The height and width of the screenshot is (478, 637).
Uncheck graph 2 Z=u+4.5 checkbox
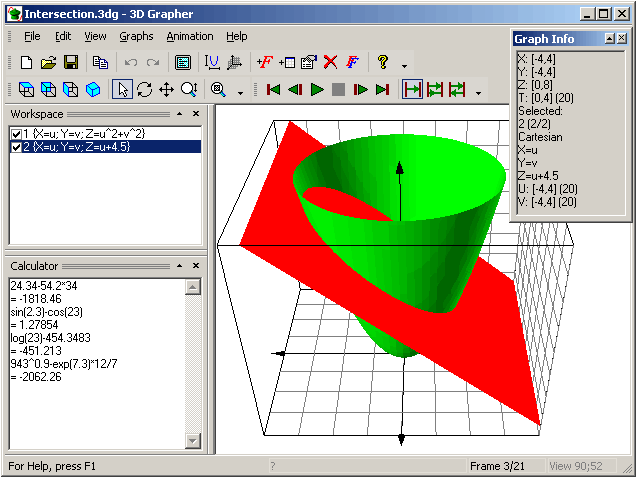coord(16,147)
